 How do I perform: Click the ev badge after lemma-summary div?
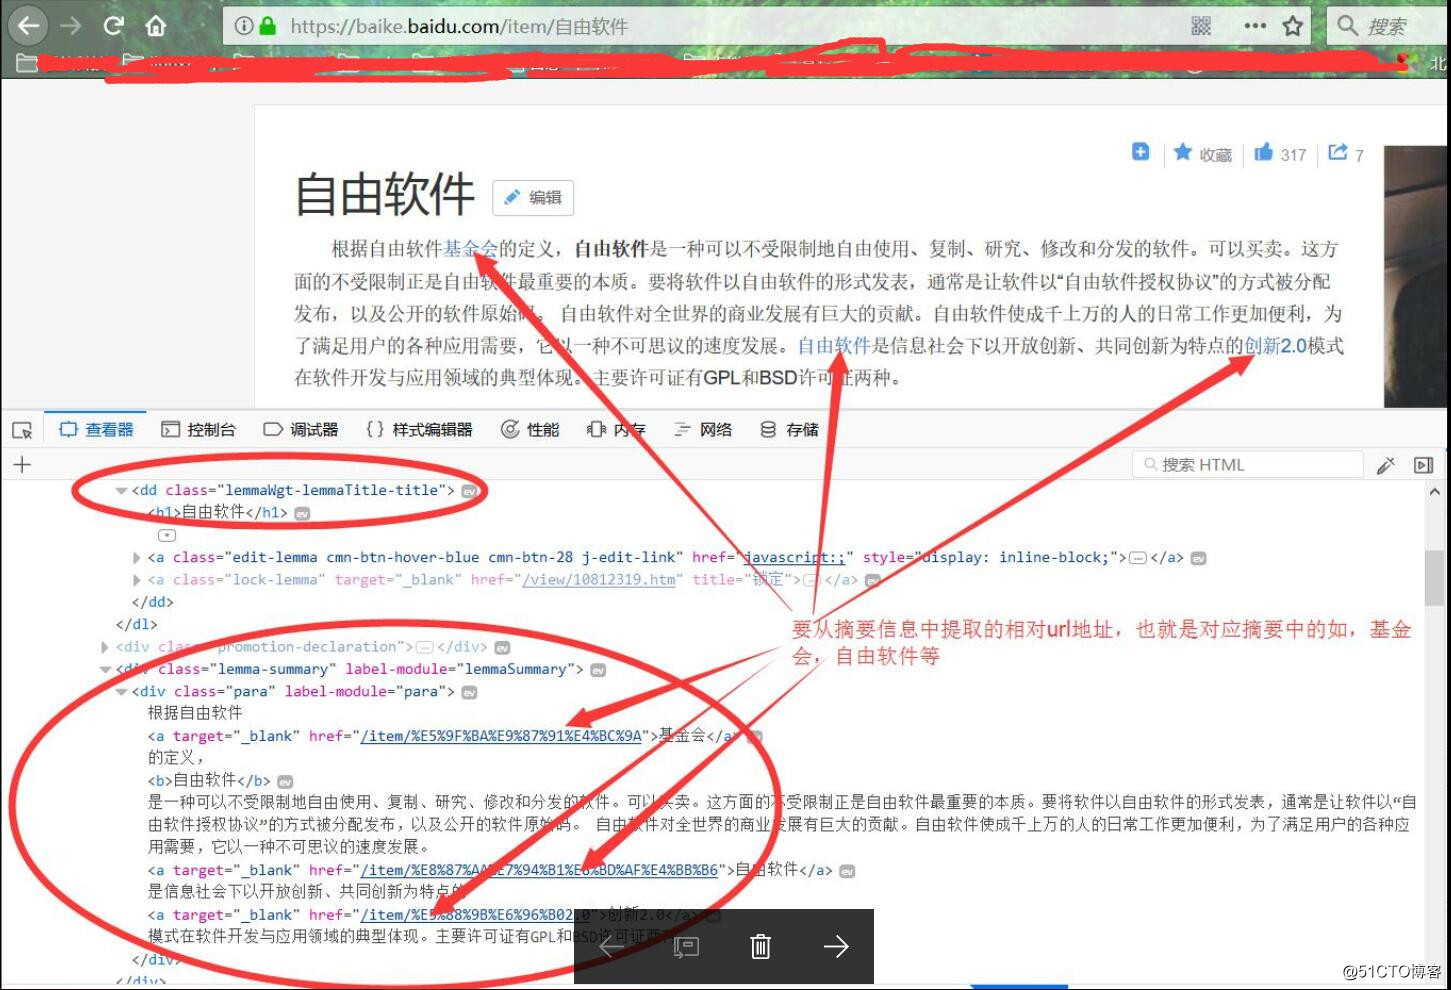coord(598,670)
